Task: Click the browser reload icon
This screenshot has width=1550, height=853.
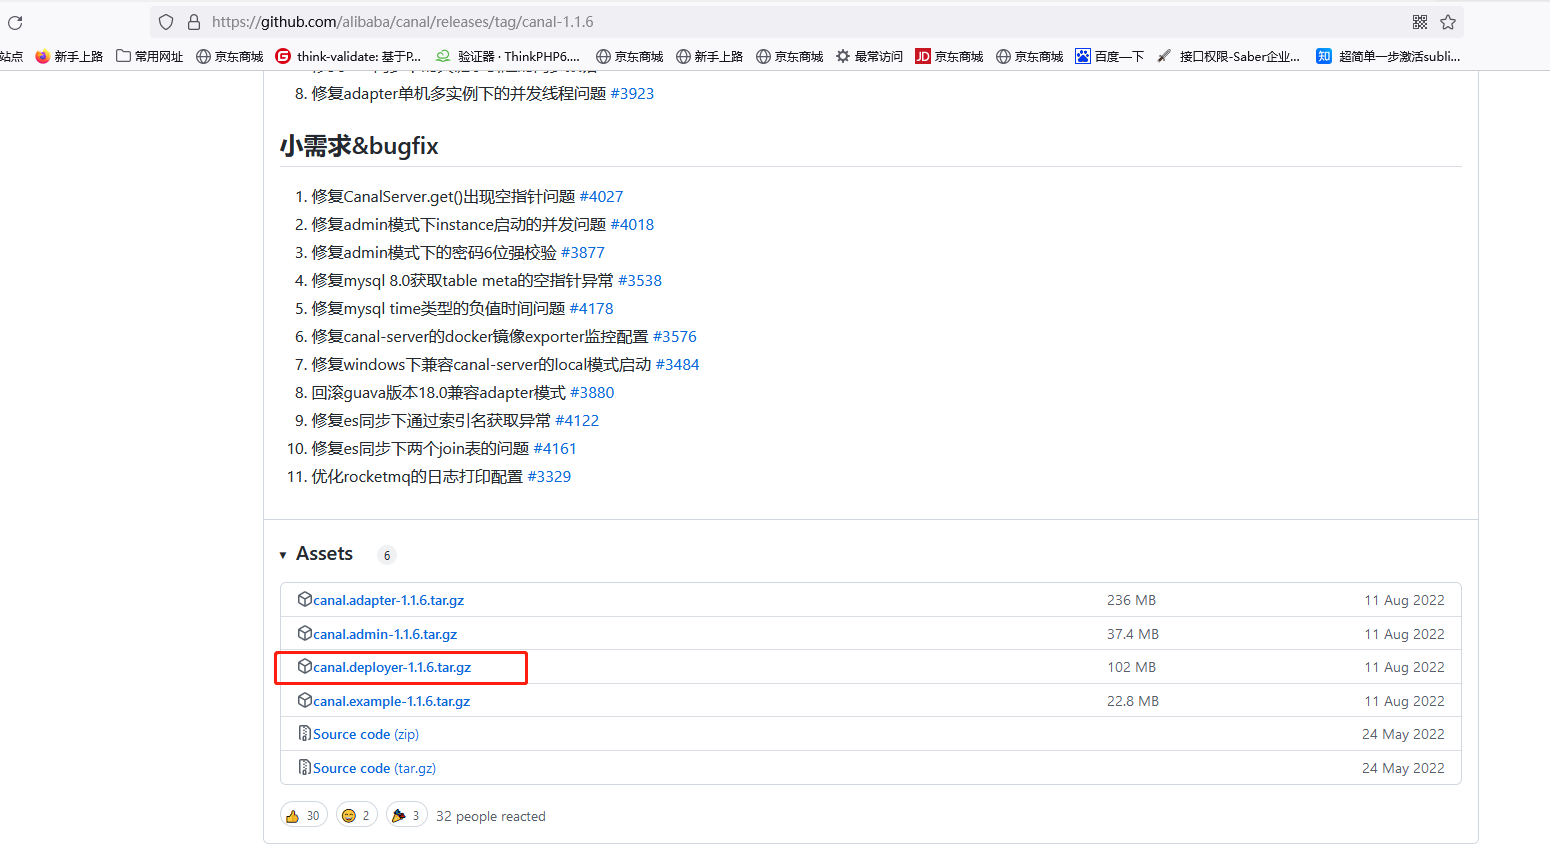Action: pyautogui.click(x=15, y=22)
